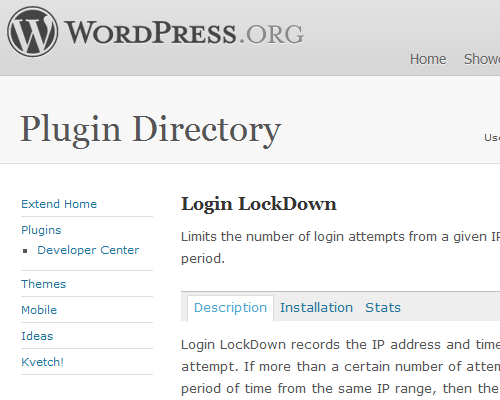Select the Description tab
This screenshot has width=500, height=400.
pyautogui.click(x=230, y=308)
